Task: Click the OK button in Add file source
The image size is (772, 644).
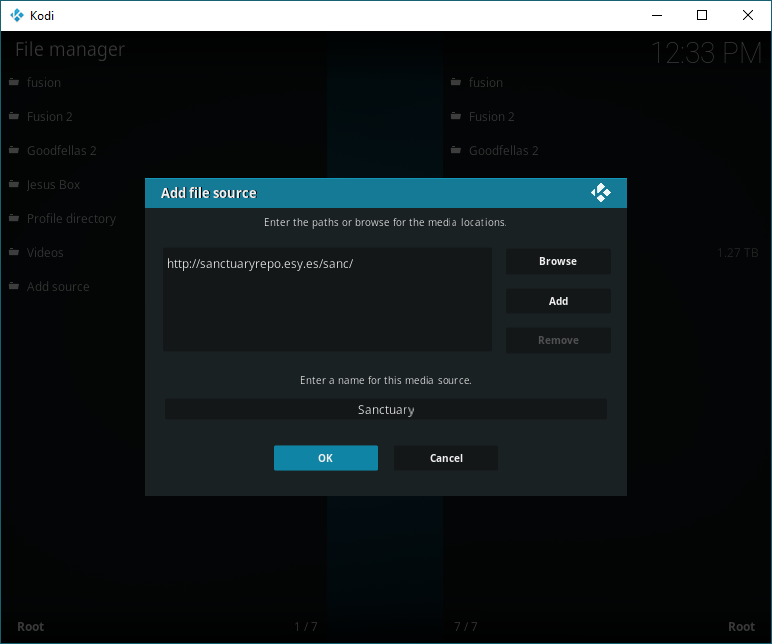Action: [325, 458]
